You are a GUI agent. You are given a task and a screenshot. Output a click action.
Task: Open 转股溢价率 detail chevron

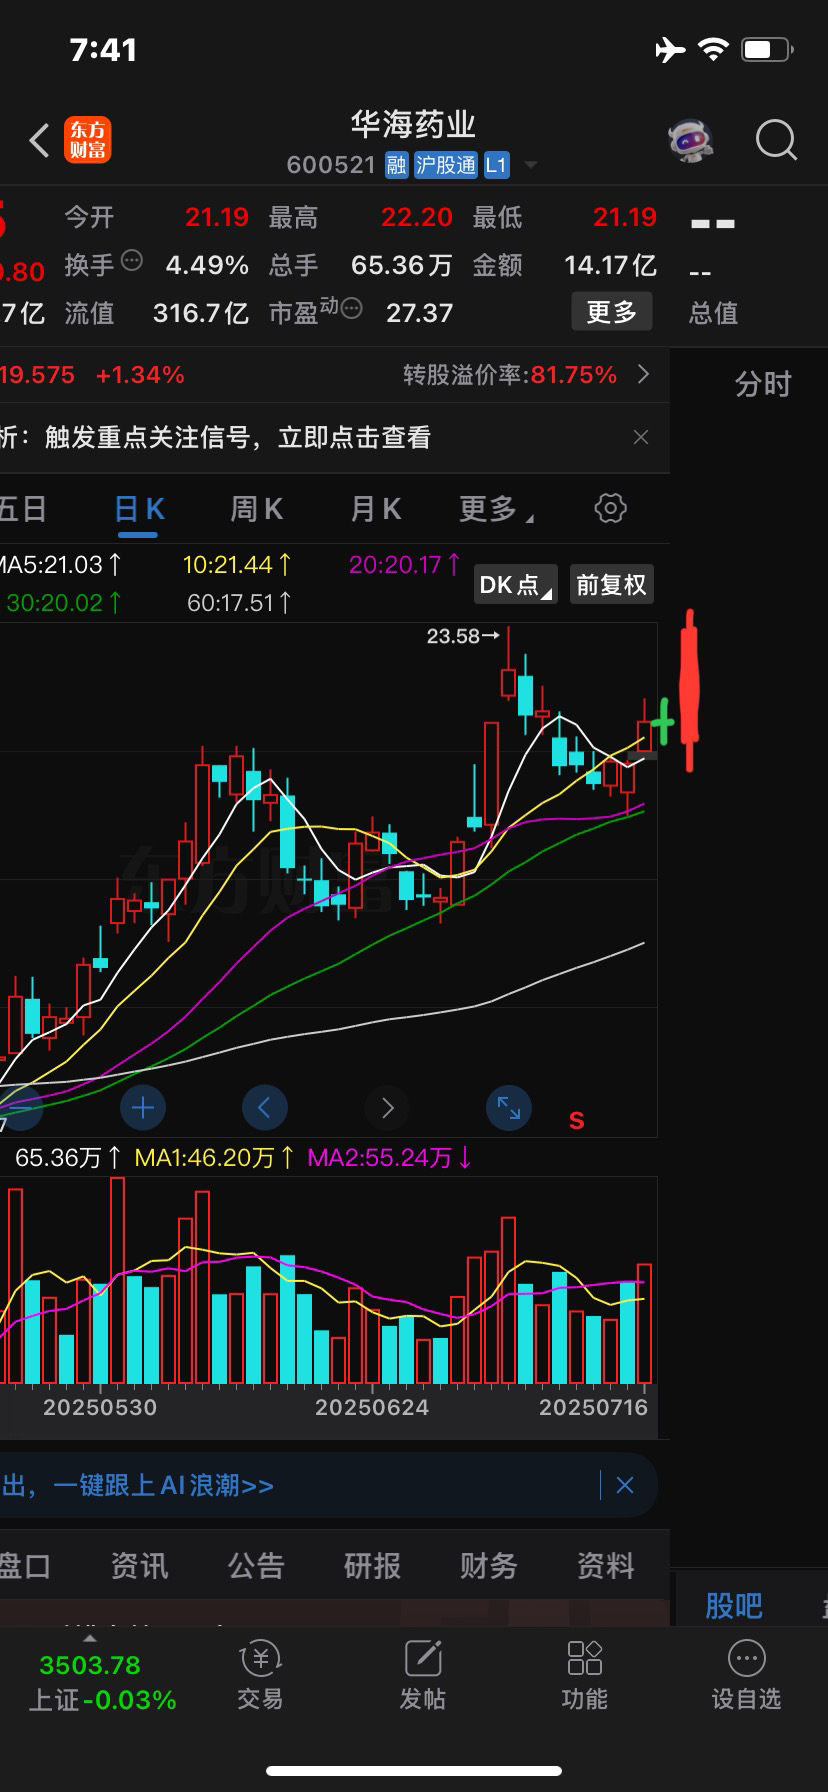coord(643,375)
